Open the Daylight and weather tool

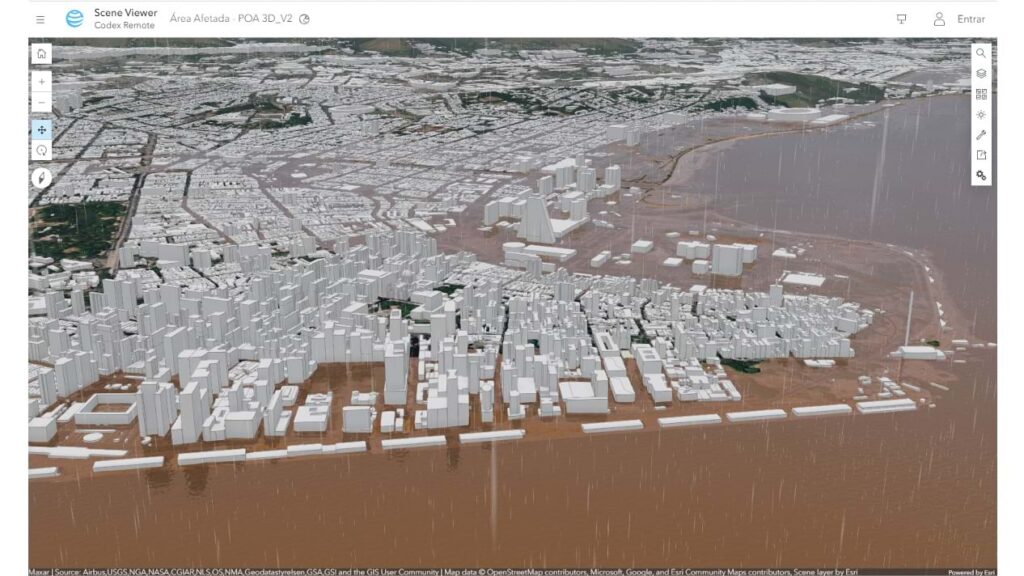point(981,114)
